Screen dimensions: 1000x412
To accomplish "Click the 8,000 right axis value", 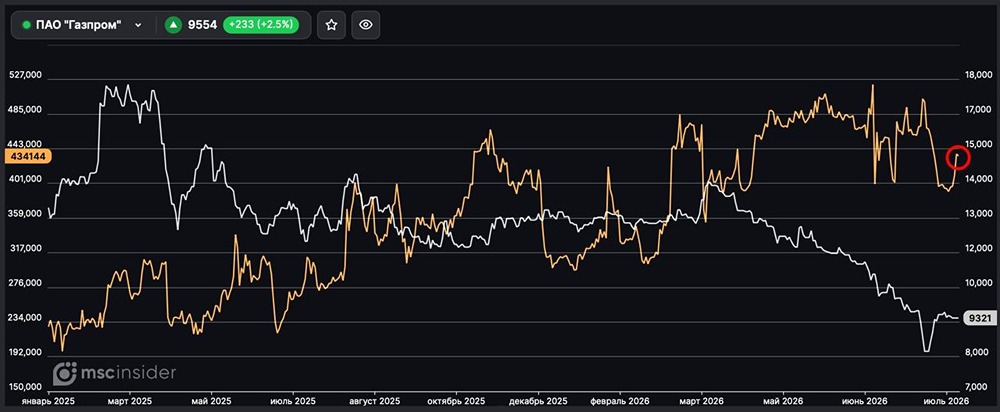I will point(977,353).
